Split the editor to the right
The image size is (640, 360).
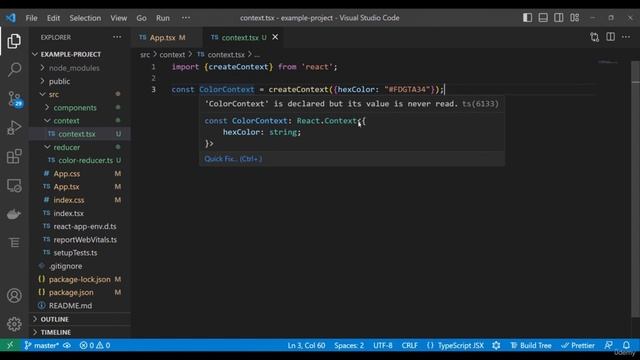(611, 37)
